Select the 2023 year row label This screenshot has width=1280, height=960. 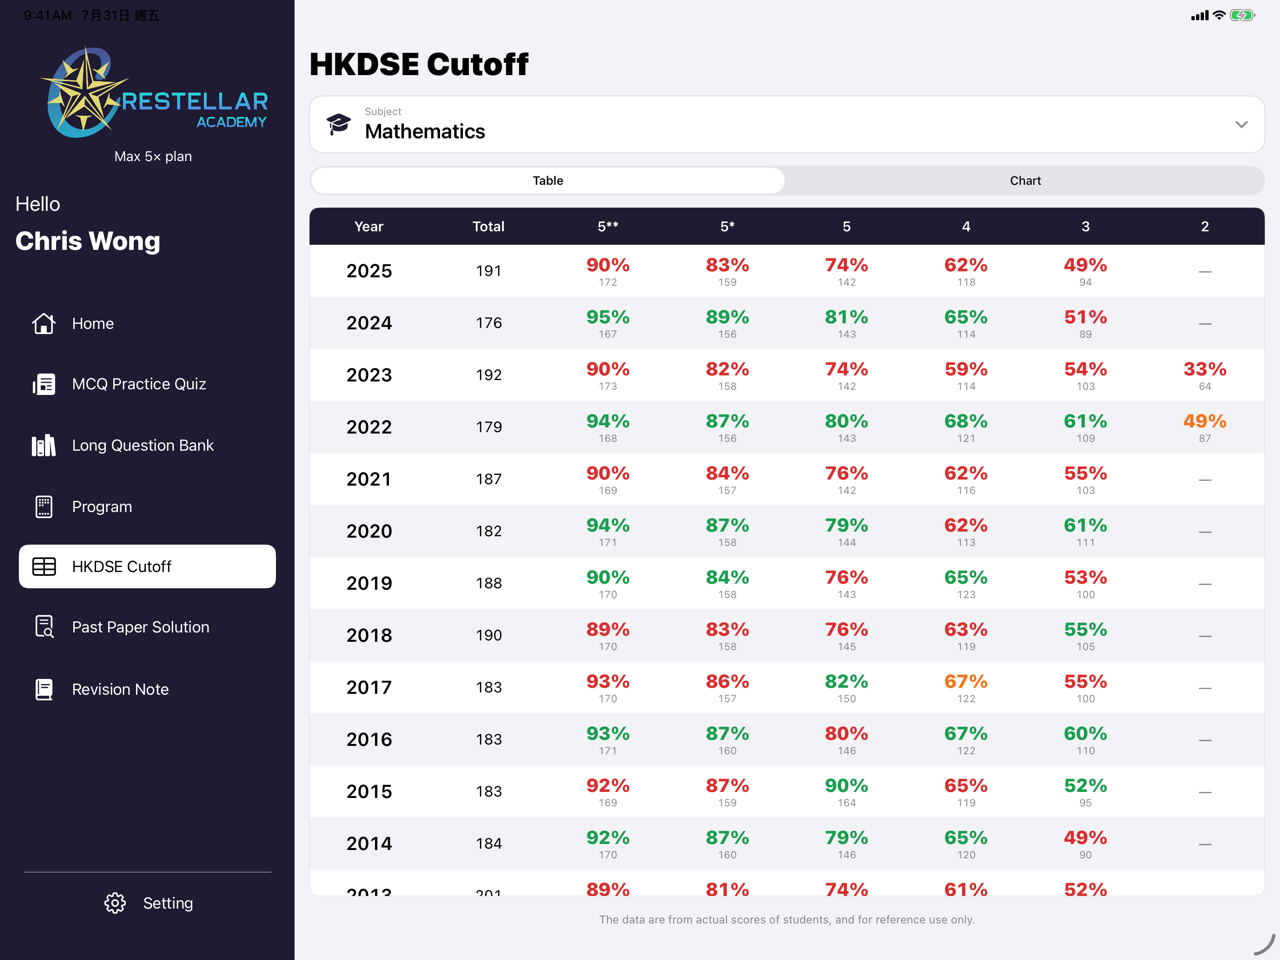(x=369, y=375)
